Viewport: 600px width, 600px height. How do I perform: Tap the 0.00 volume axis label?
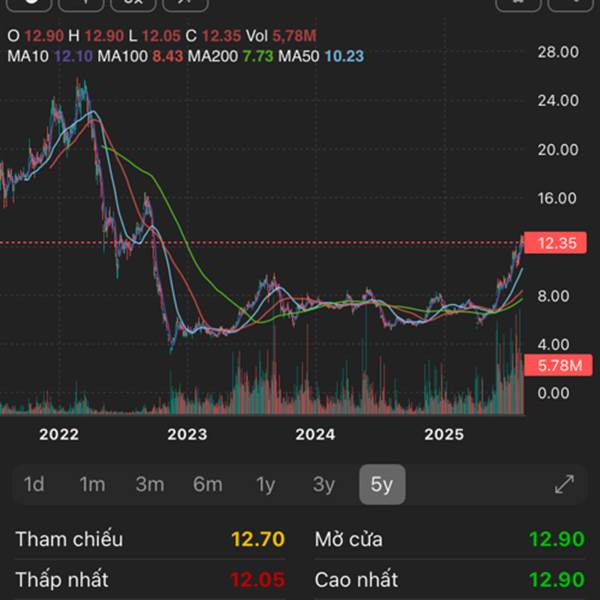553,393
